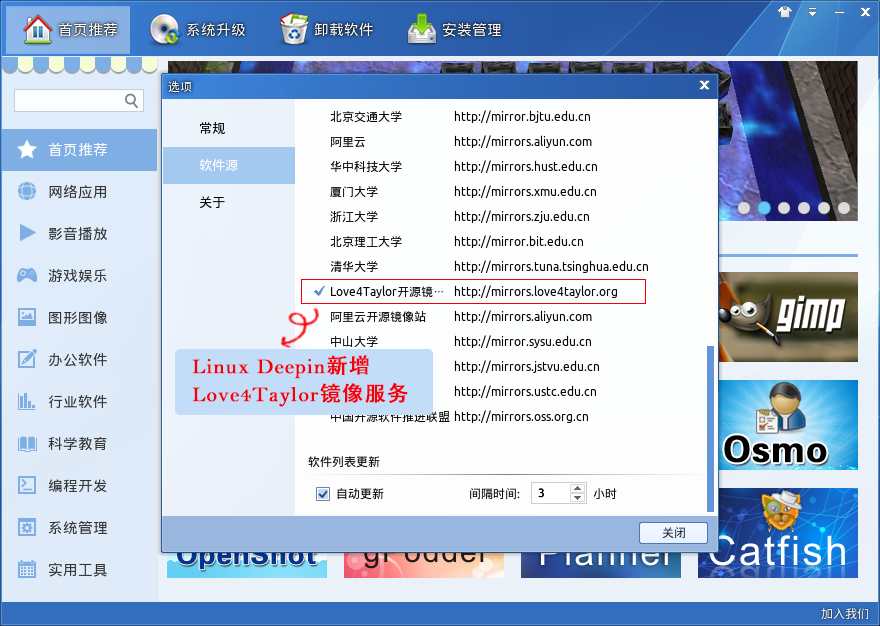Select the second banner carousel dot

pos(764,208)
